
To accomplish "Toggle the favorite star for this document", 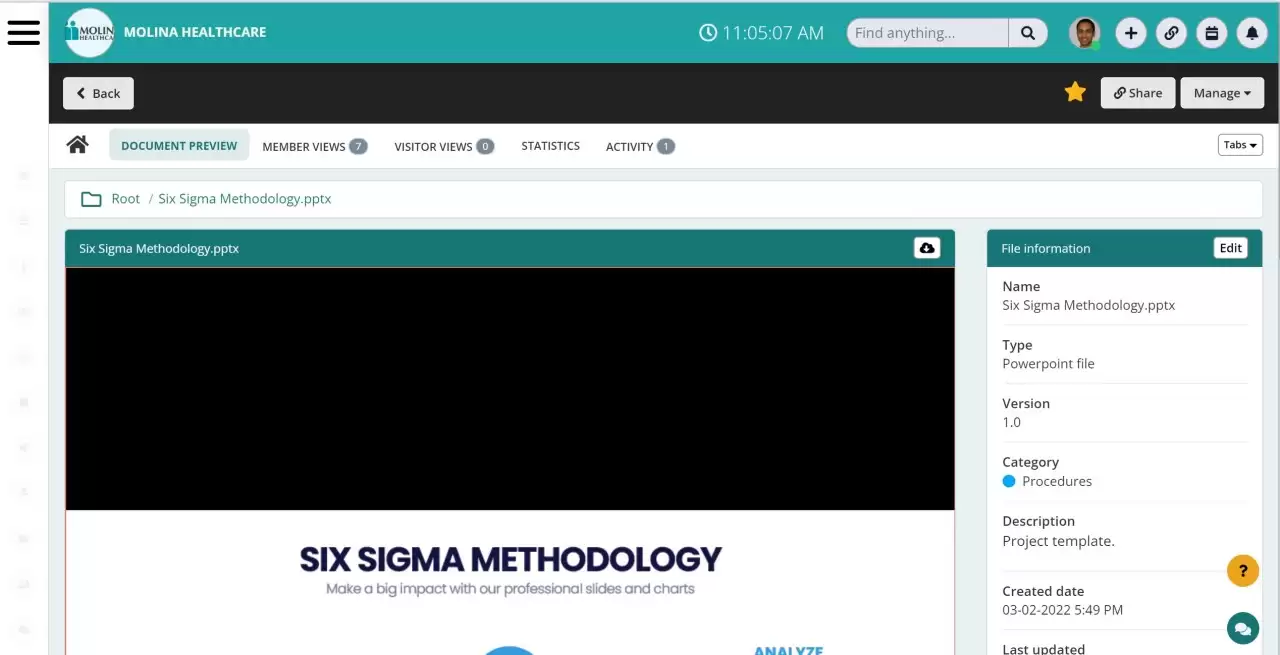I will [x=1075, y=91].
